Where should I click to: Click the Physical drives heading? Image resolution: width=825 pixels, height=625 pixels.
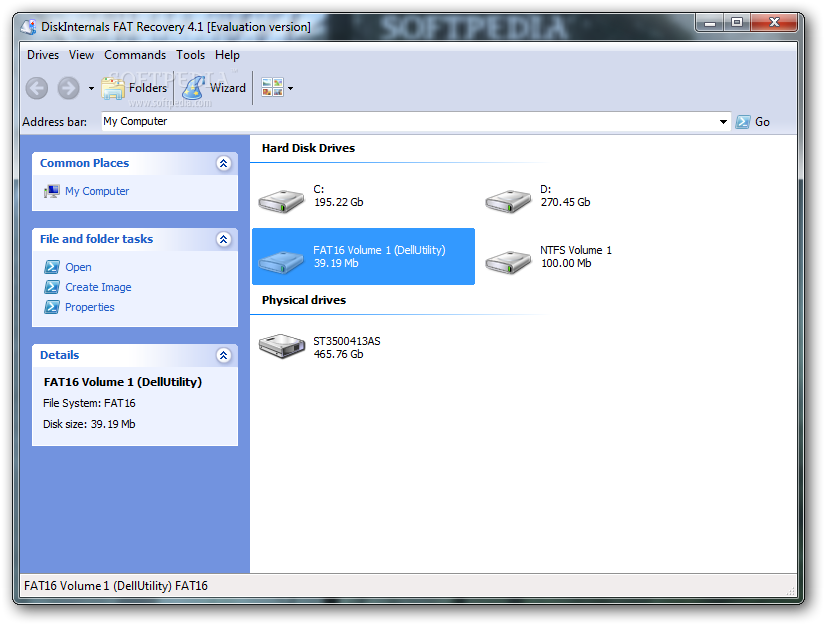304,300
